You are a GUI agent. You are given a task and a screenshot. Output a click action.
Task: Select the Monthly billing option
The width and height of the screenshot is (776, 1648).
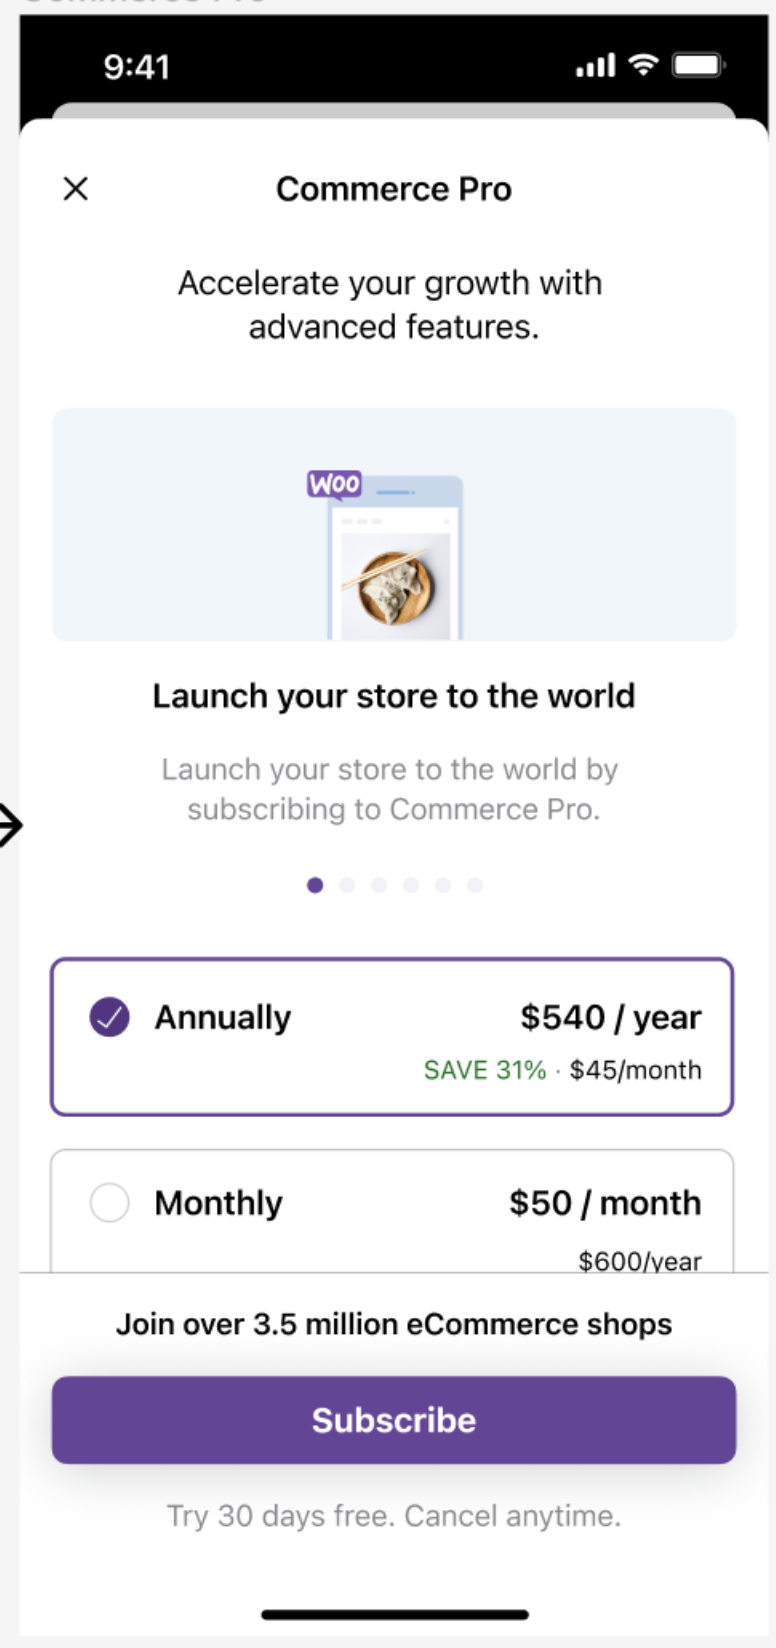point(394,1203)
